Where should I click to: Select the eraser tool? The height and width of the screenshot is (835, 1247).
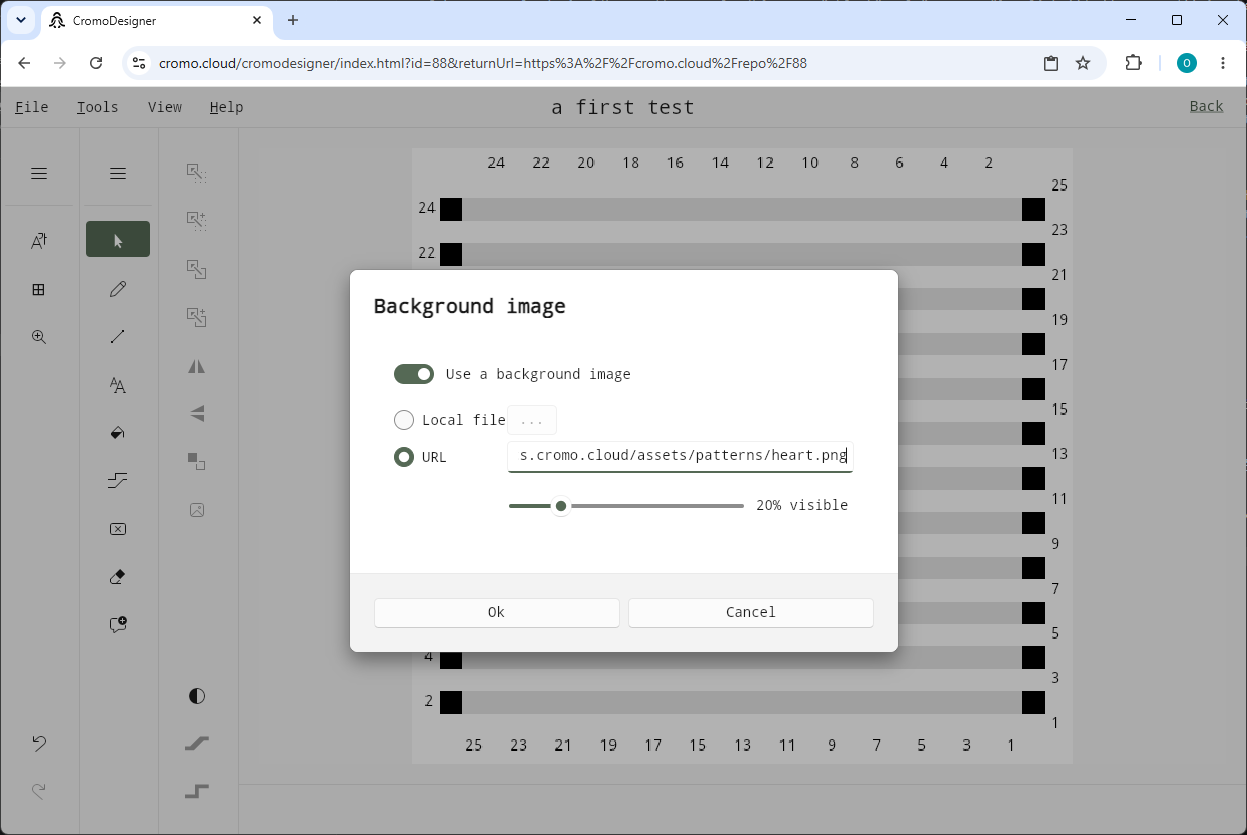coord(118,577)
